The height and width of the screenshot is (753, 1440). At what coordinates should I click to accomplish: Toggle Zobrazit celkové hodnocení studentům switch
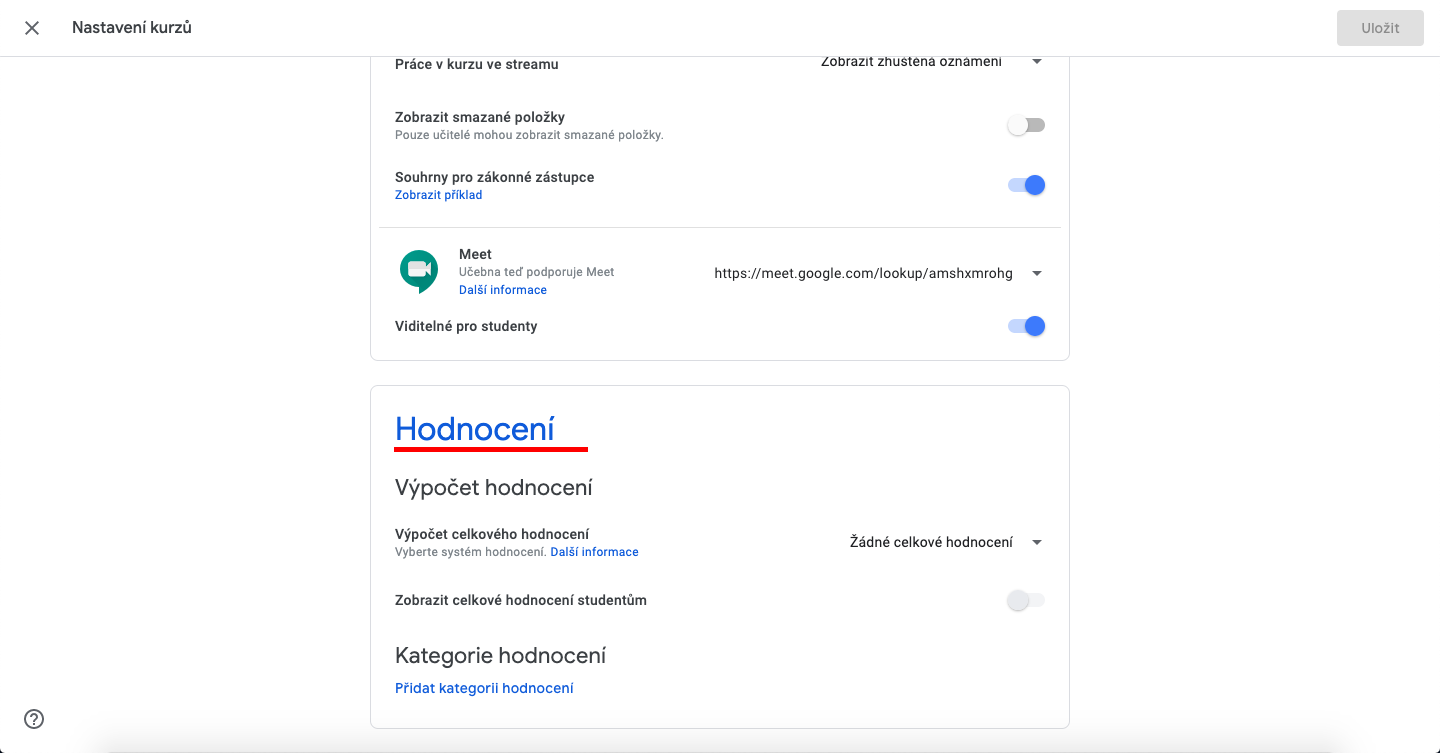pyautogui.click(x=1026, y=600)
